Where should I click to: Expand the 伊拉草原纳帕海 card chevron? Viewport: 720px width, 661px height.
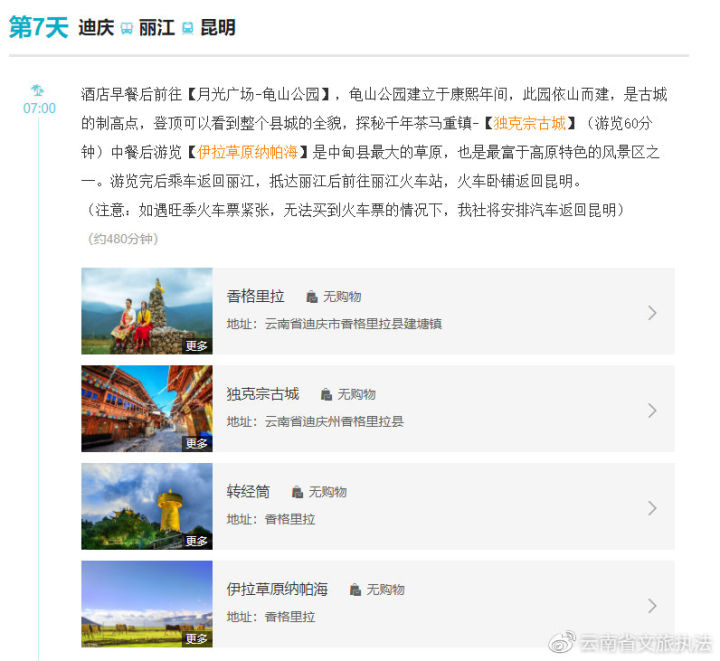pyautogui.click(x=652, y=606)
